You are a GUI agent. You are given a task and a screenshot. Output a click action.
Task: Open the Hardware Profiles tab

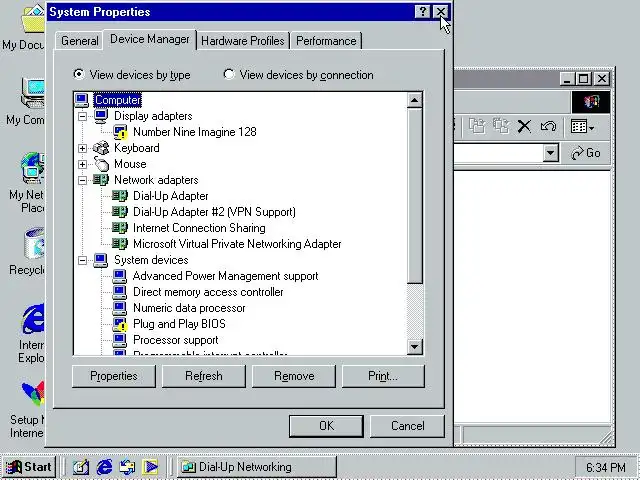tap(242, 41)
